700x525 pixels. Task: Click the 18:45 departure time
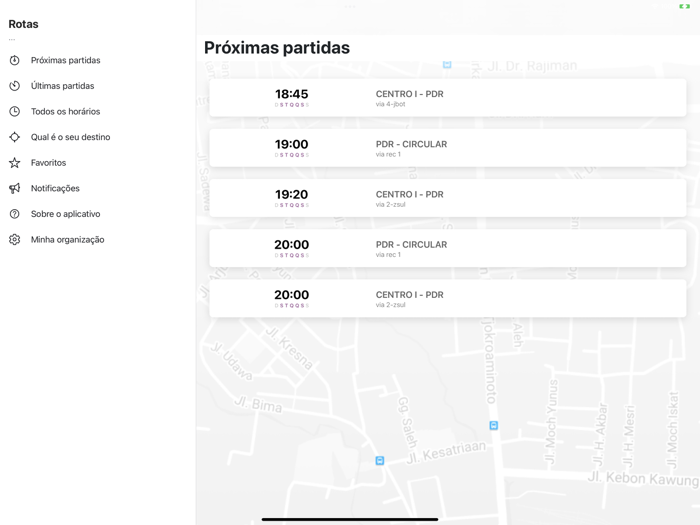click(292, 94)
